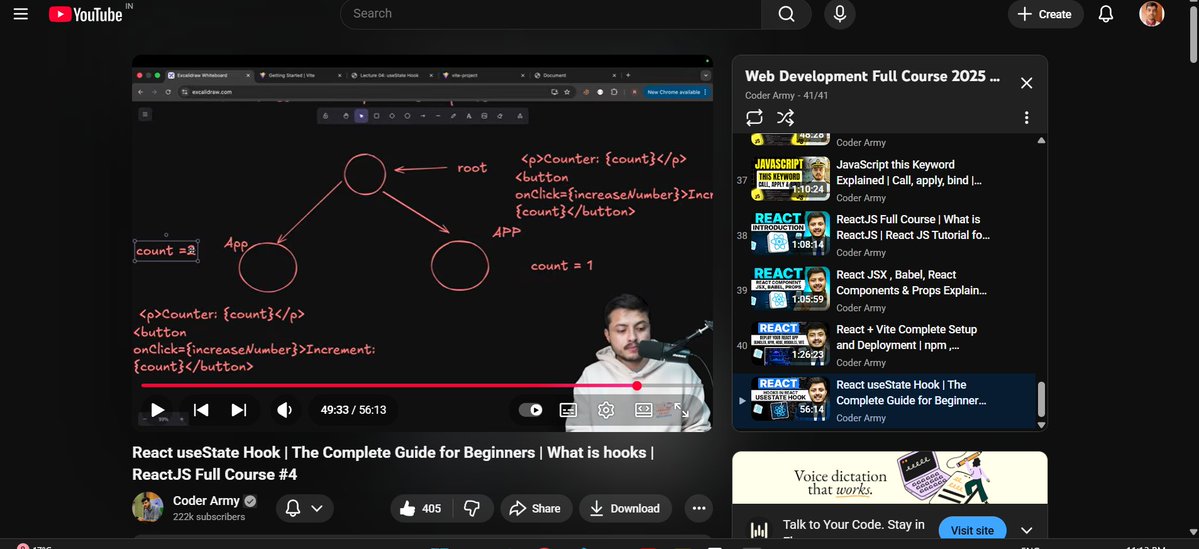
Task: Open Coder Army channel name link
Action: click(206, 501)
